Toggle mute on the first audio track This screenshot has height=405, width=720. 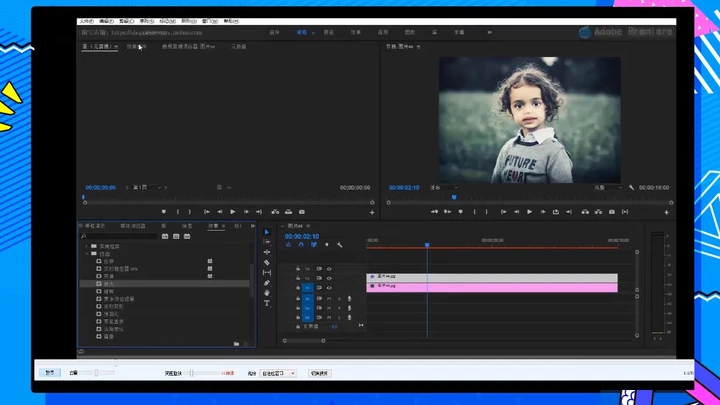click(329, 298)
